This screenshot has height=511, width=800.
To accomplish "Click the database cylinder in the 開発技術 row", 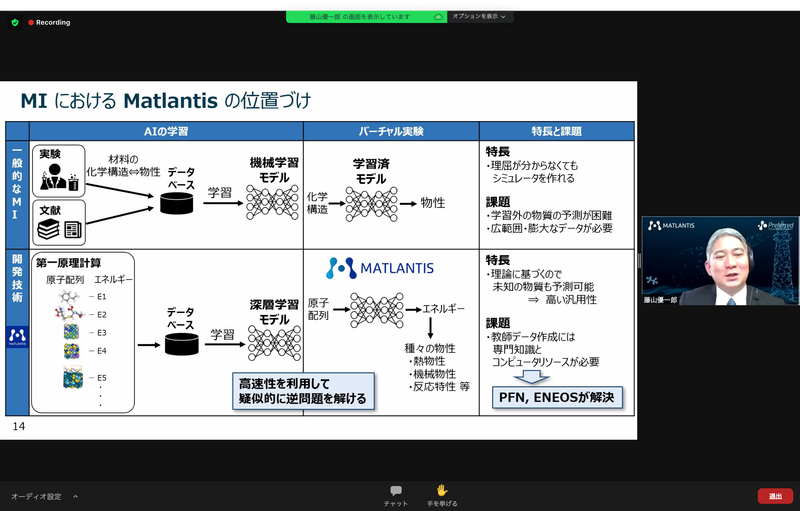I will pyautogui.click(x=182, y=344).
